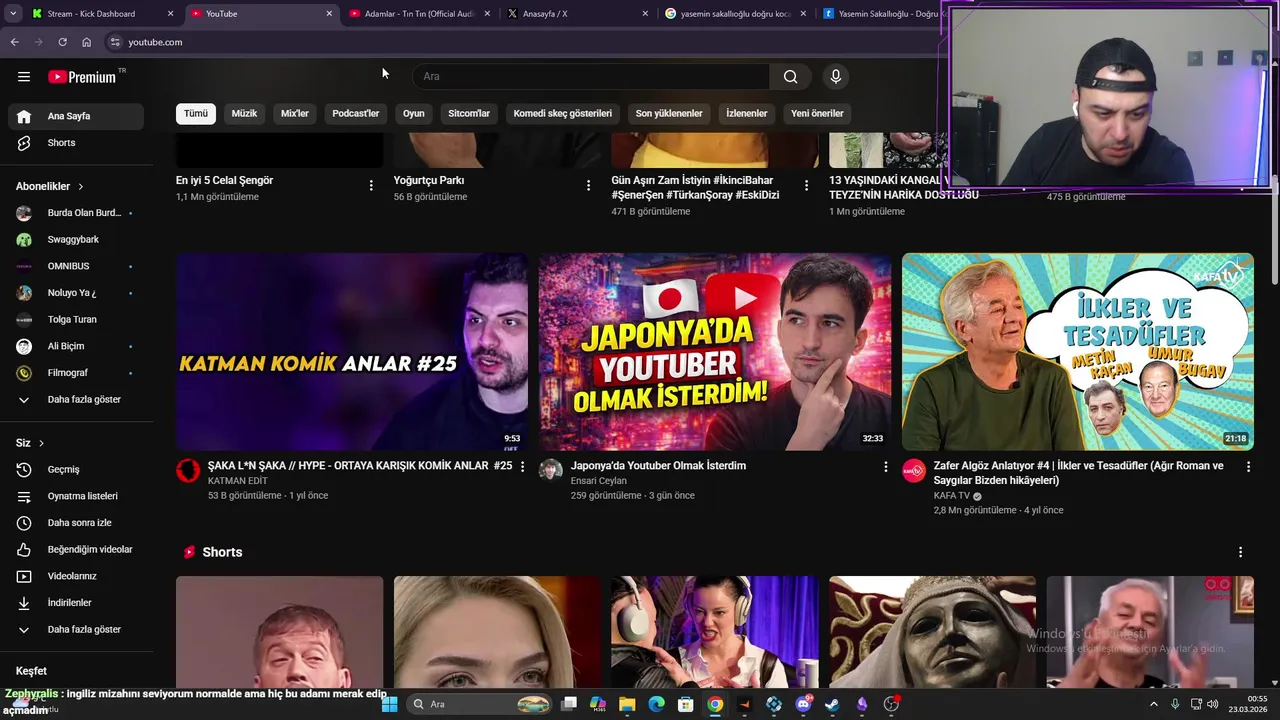Open options for KATMAN KOMİK ANLAR #25 video

(x=522, y=467)
